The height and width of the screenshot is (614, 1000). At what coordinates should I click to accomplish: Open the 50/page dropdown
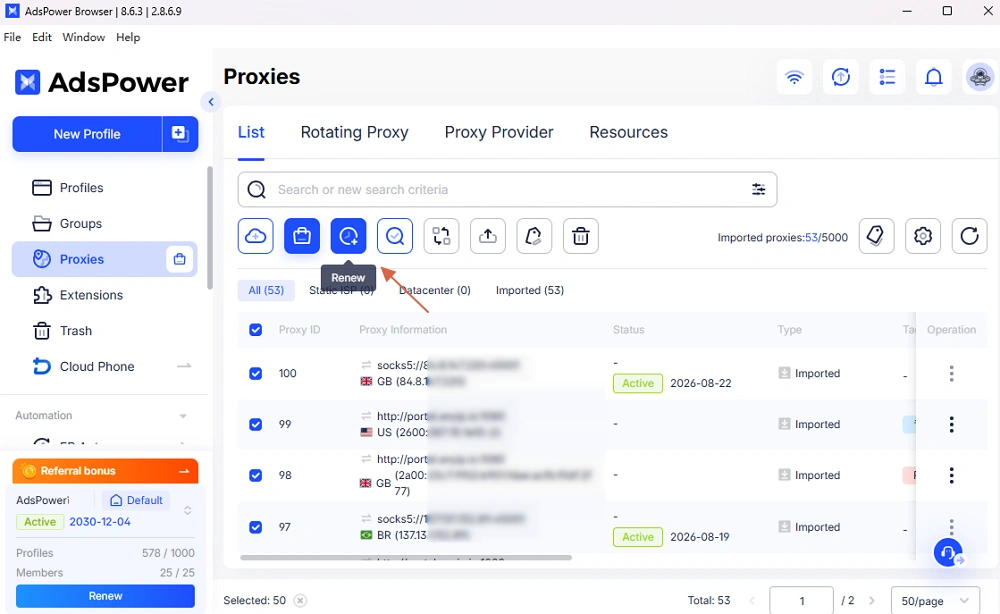(935, 601)
